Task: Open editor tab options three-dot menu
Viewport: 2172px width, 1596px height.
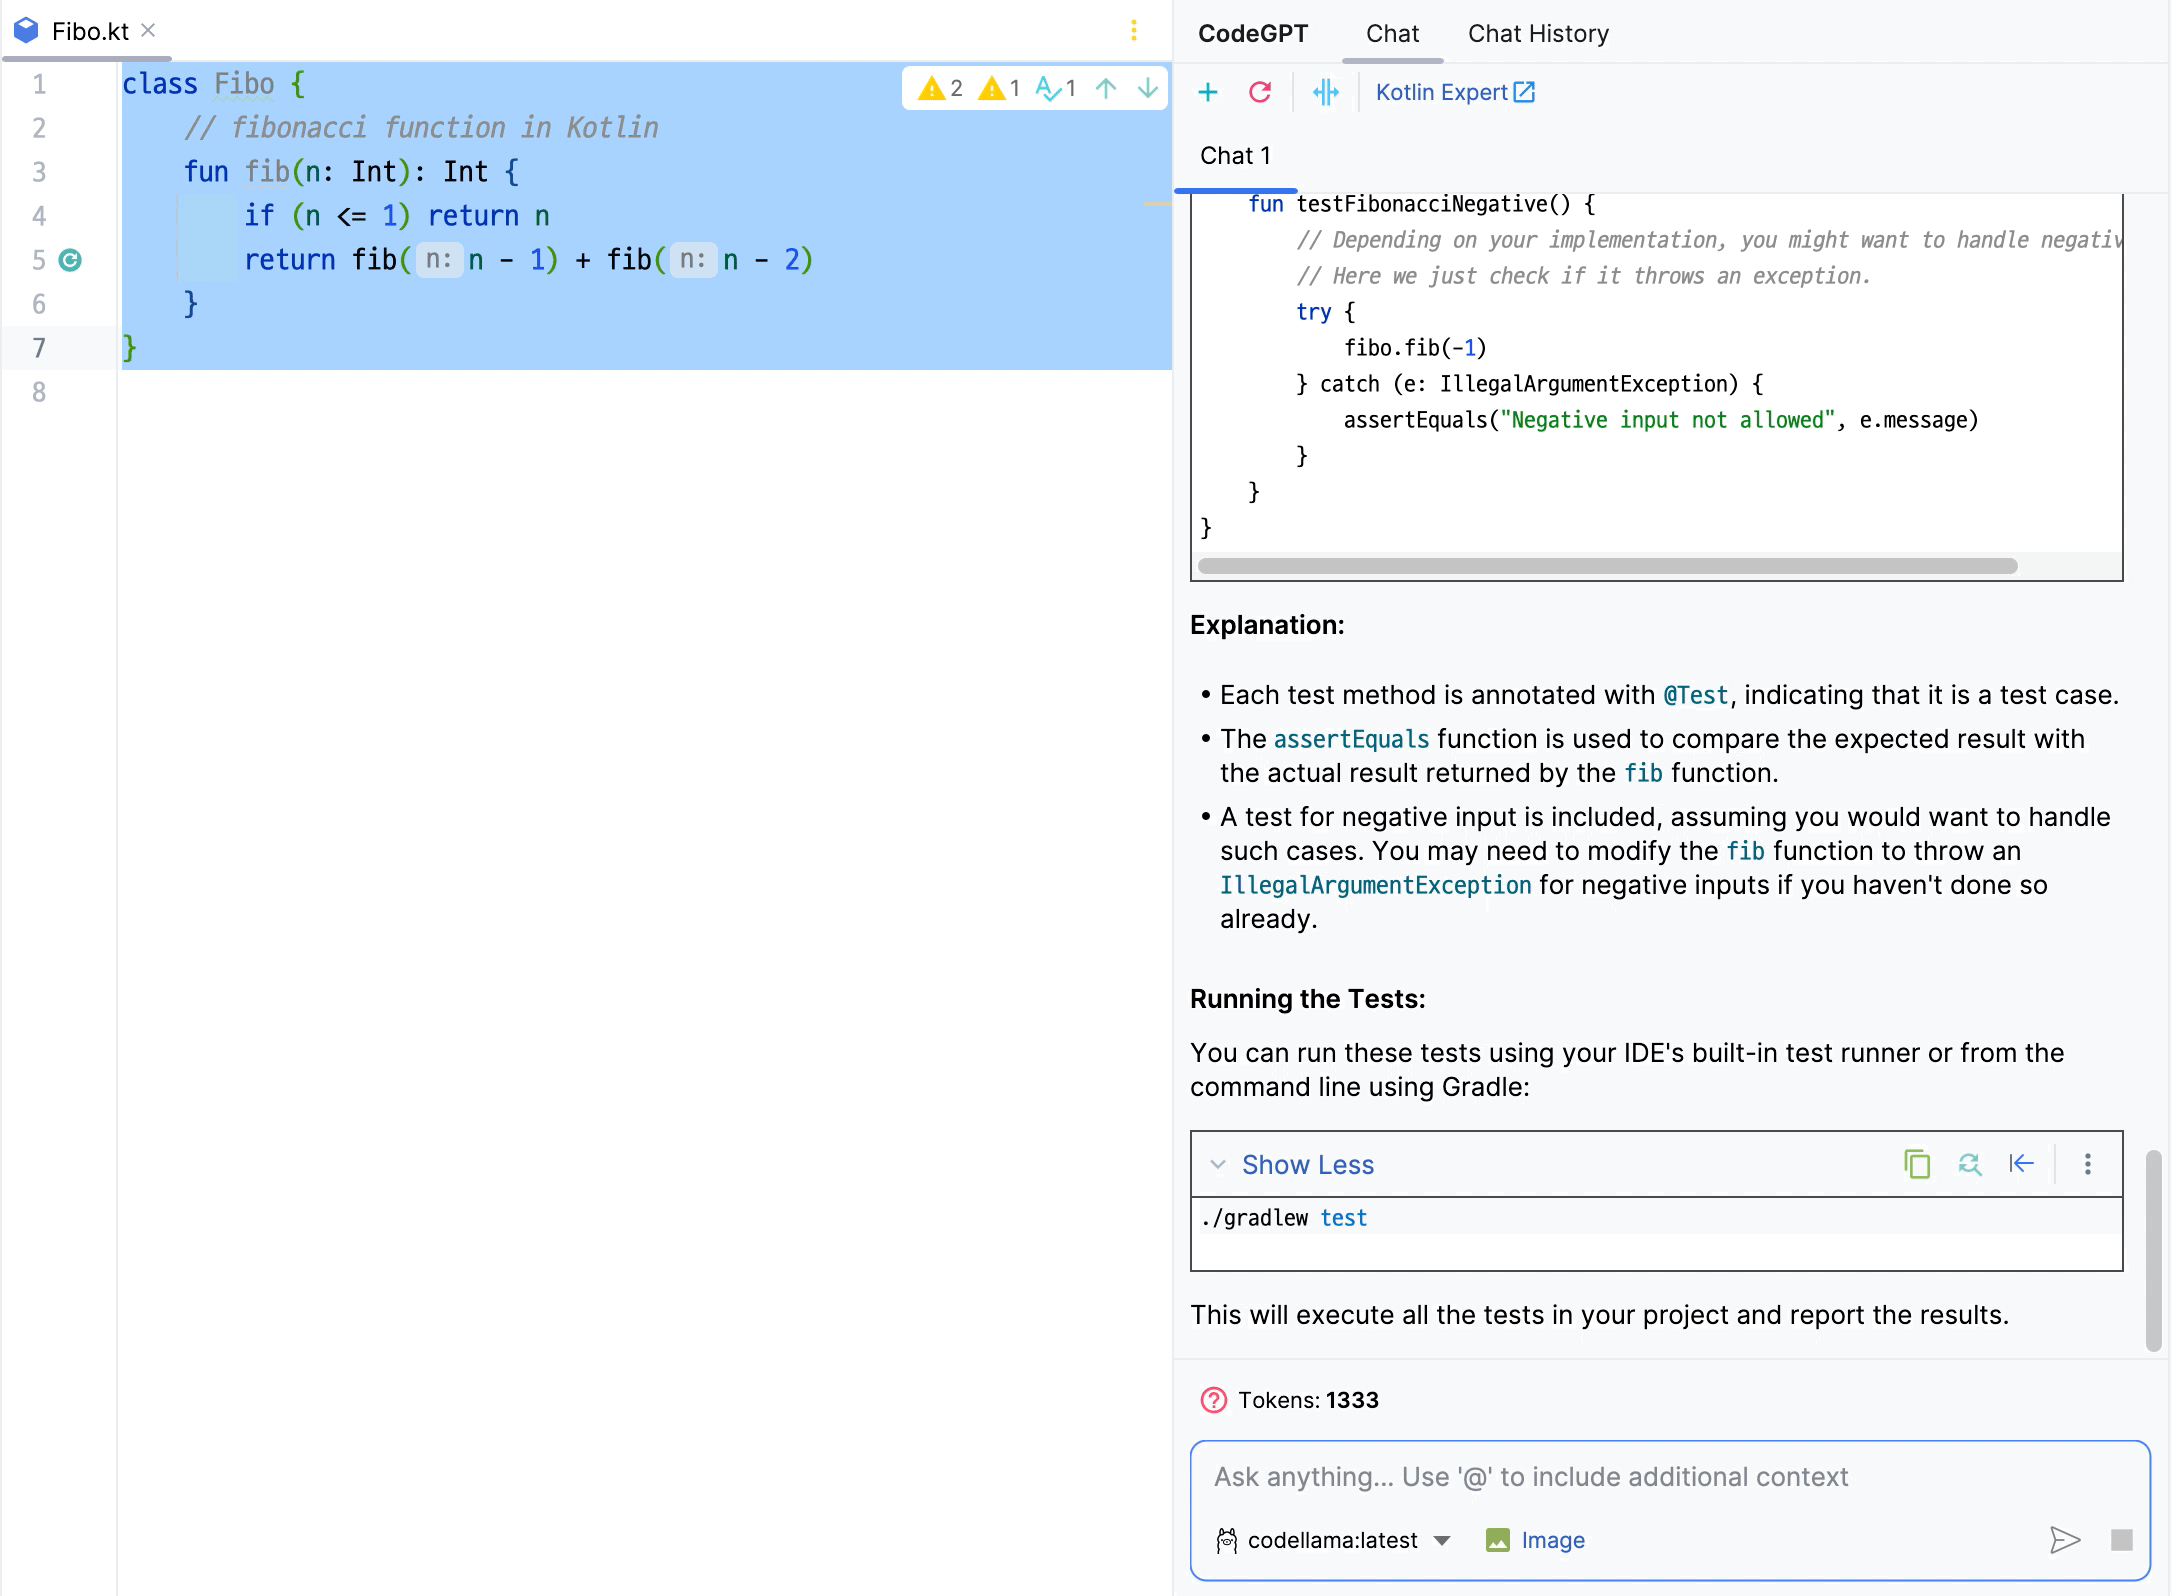Action: point(1133,31)
